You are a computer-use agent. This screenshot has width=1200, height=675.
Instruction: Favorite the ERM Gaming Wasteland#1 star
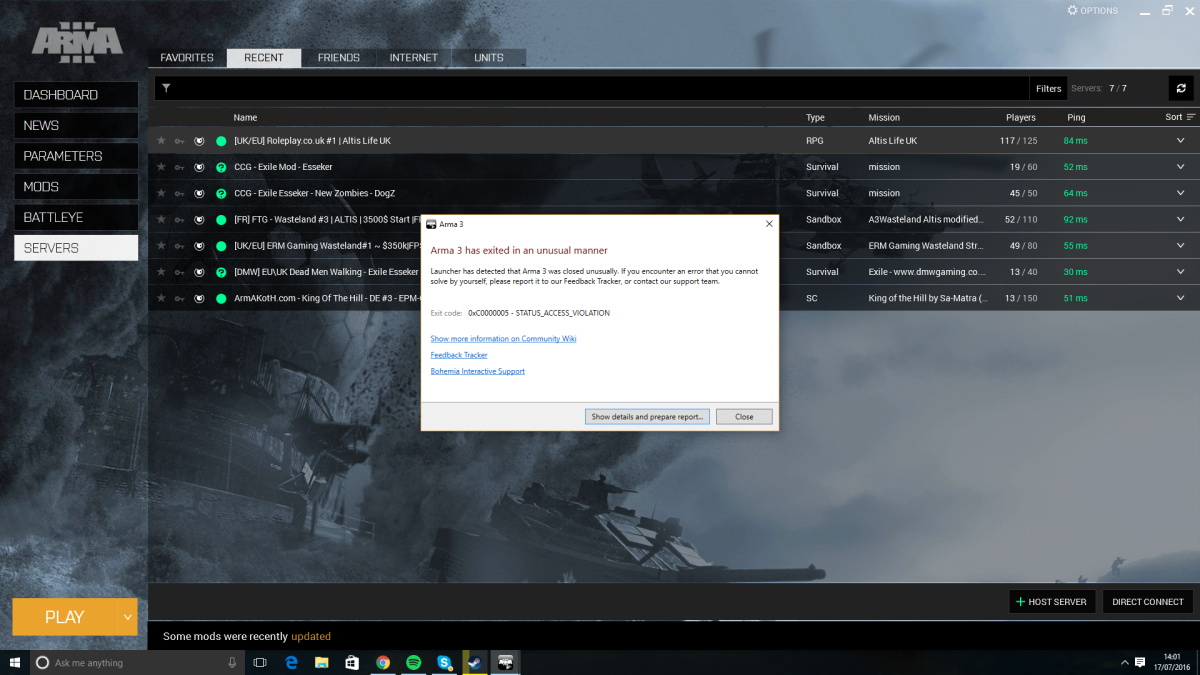click(161, 245)
